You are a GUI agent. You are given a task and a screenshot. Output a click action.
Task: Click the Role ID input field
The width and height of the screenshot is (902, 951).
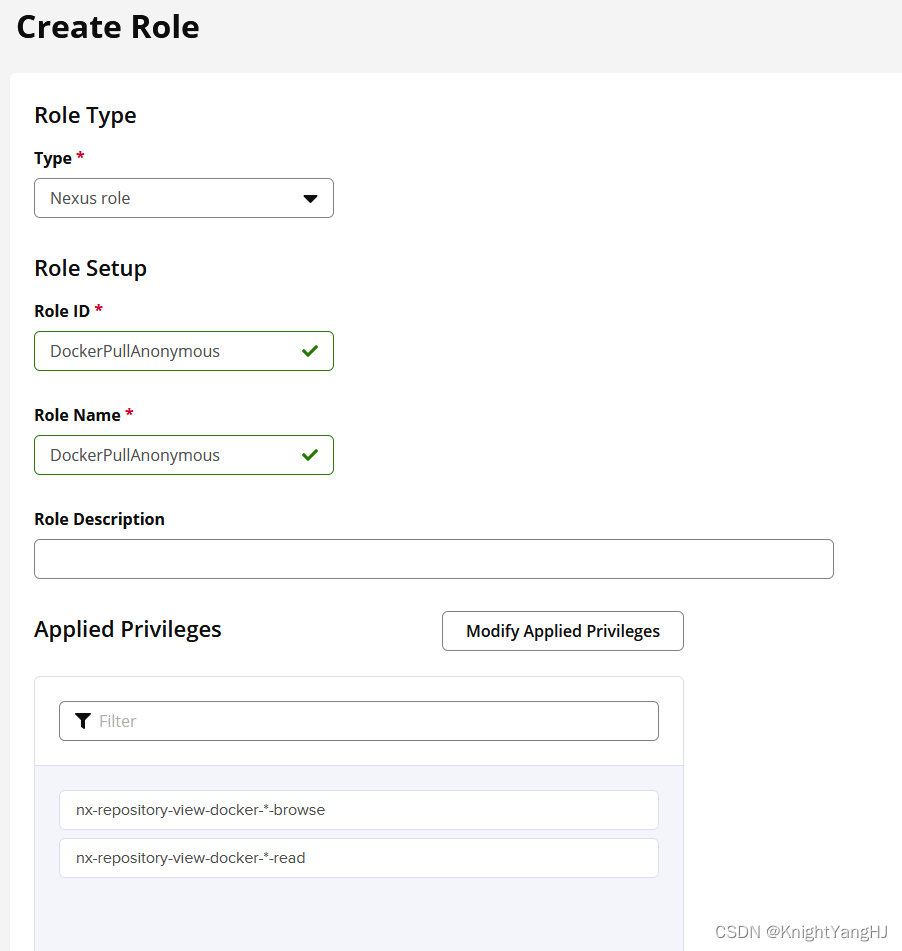[184, 351]
